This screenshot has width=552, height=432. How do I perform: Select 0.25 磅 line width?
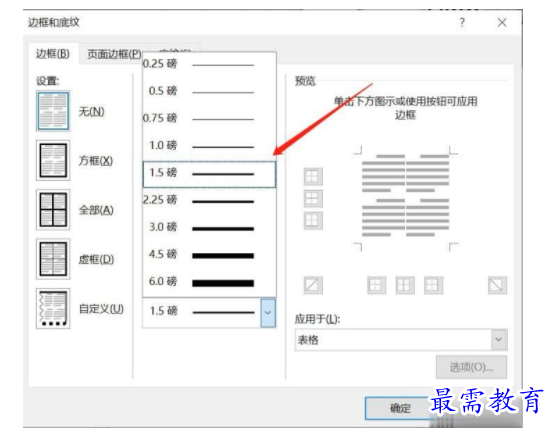pyautogui.click(x=209, y=64)
